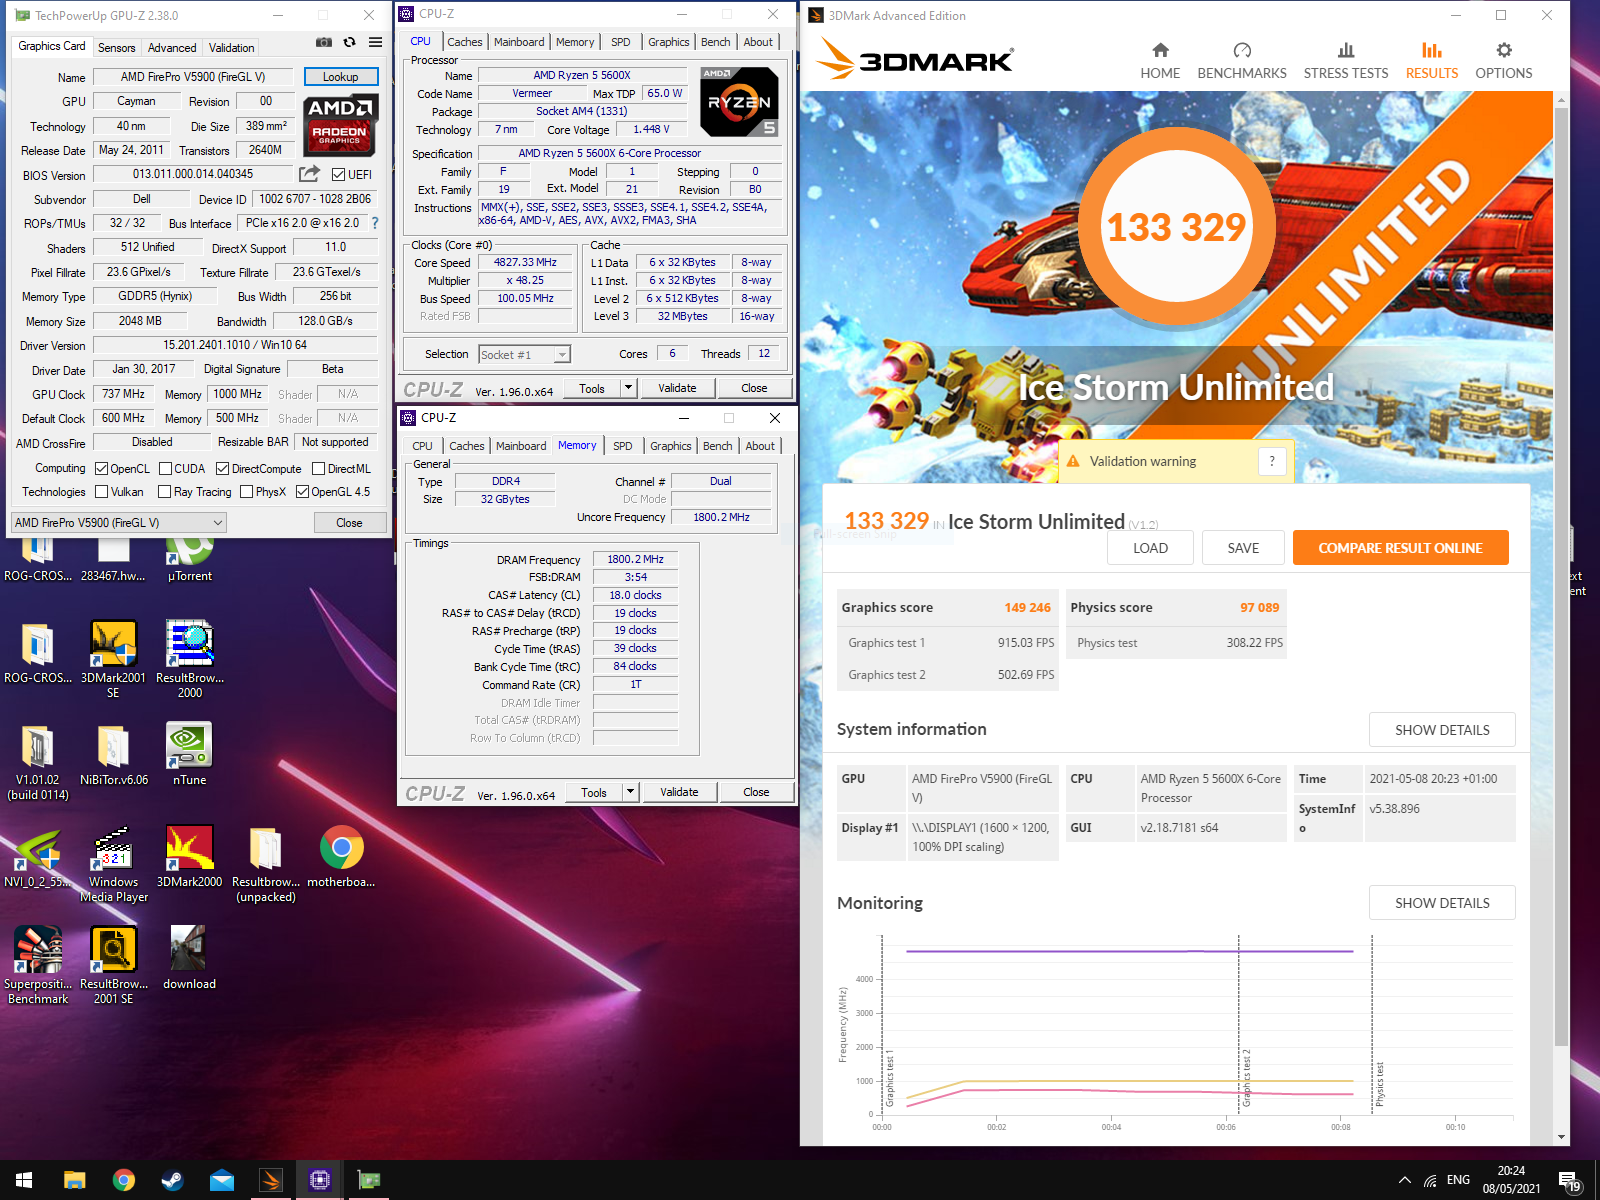This screenshot has width=1600, height=1200.
Task: Toggle the Ray Tracing checkbox
Action: pyautogui.click(x=164, y=491)
